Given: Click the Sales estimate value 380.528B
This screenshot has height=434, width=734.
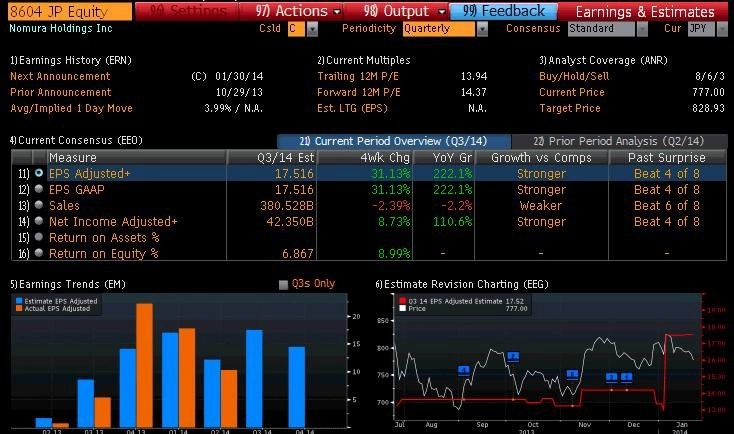Looking at the screenshot, I should tap(286, 206).
